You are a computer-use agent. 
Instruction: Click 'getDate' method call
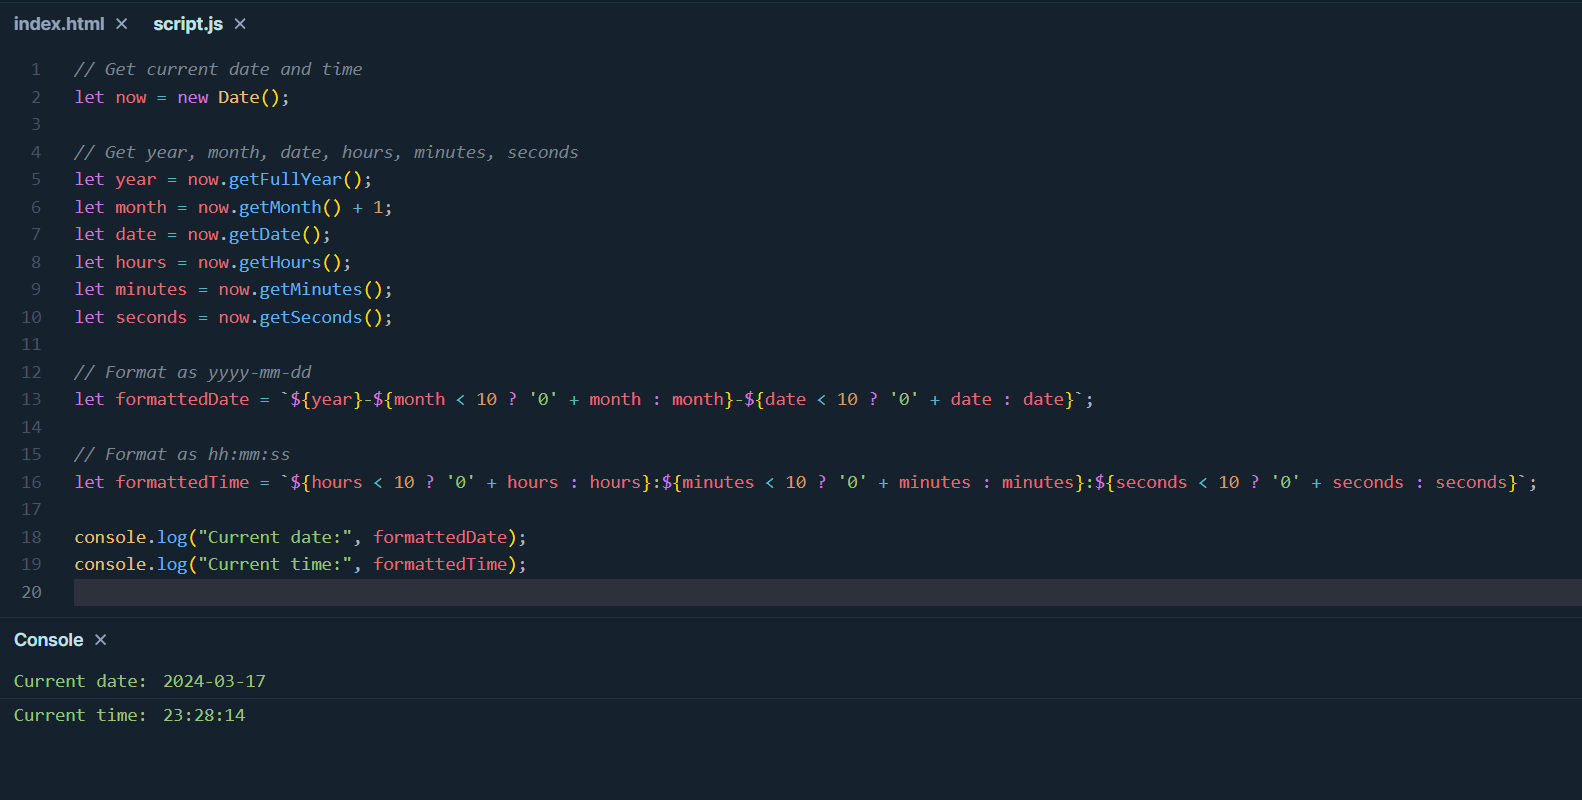pyautogui.click(x=265, y=234)
